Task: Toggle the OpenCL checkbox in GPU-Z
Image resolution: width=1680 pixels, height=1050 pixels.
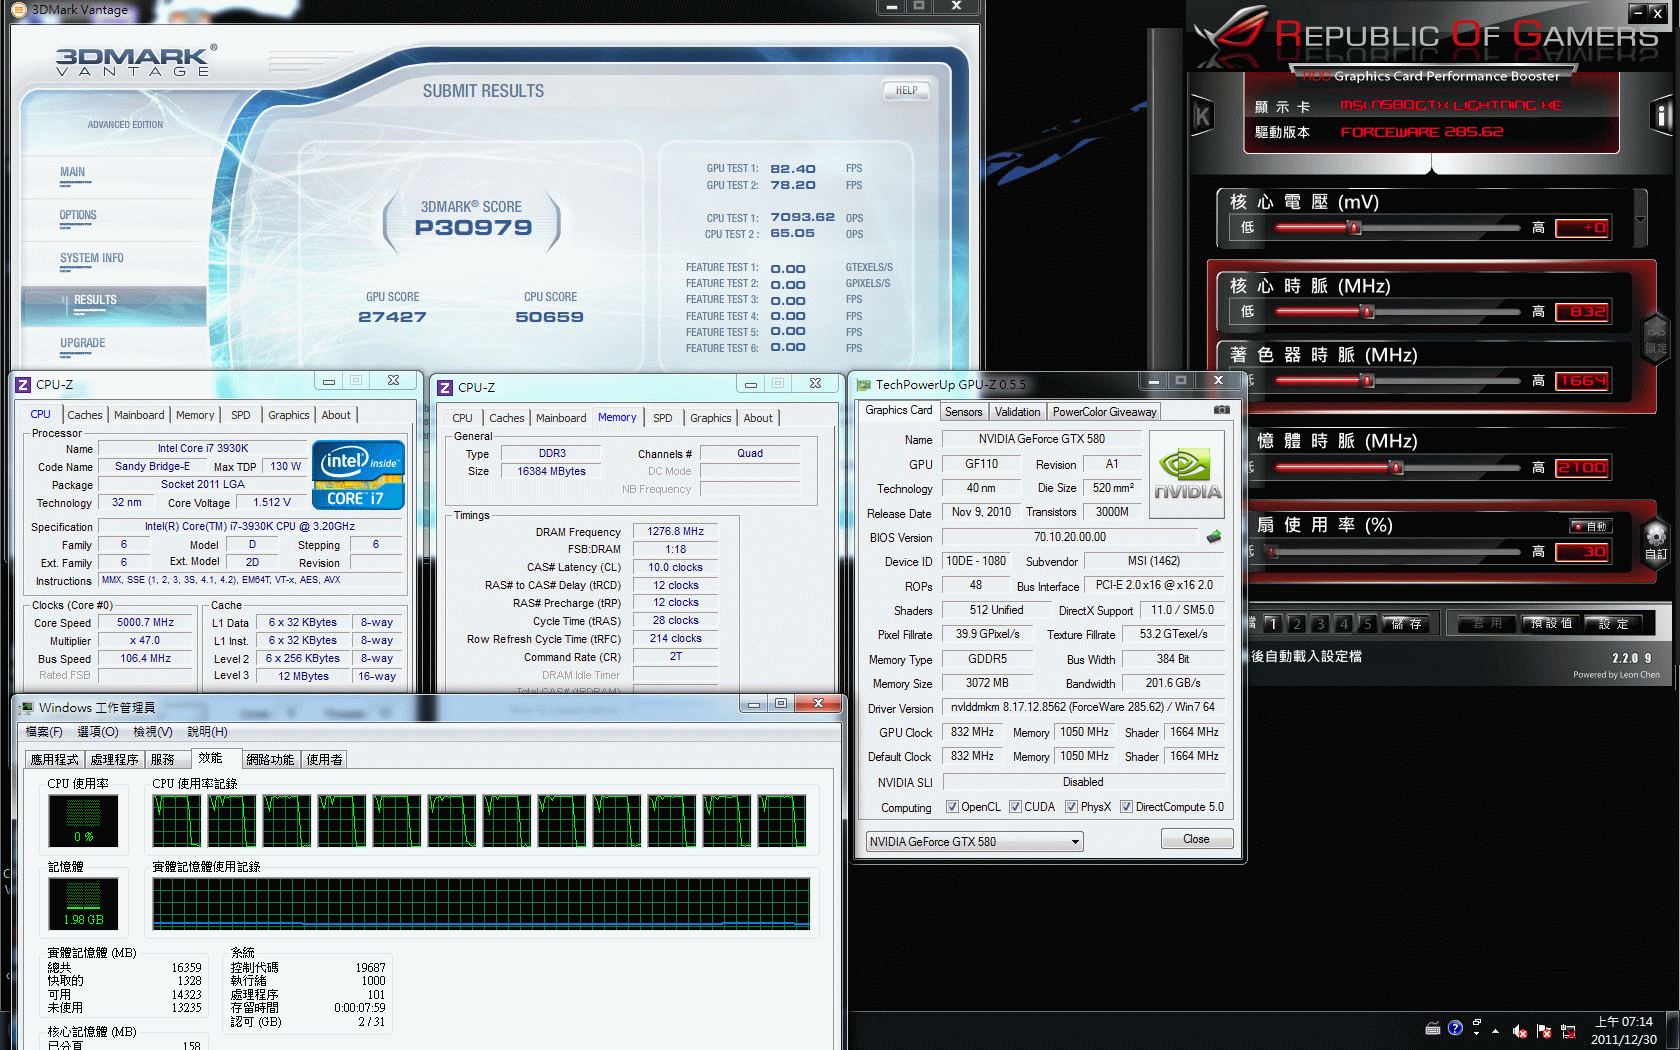Action: (x=952, y=807)
